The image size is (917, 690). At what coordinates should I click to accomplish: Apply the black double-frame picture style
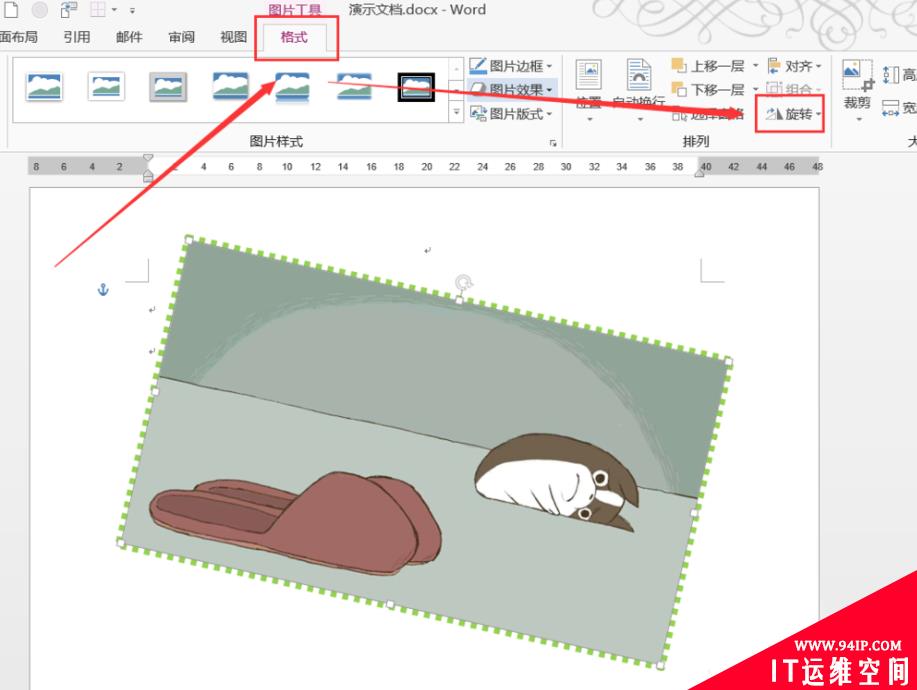pyautogui.click(x=416, y=87)
